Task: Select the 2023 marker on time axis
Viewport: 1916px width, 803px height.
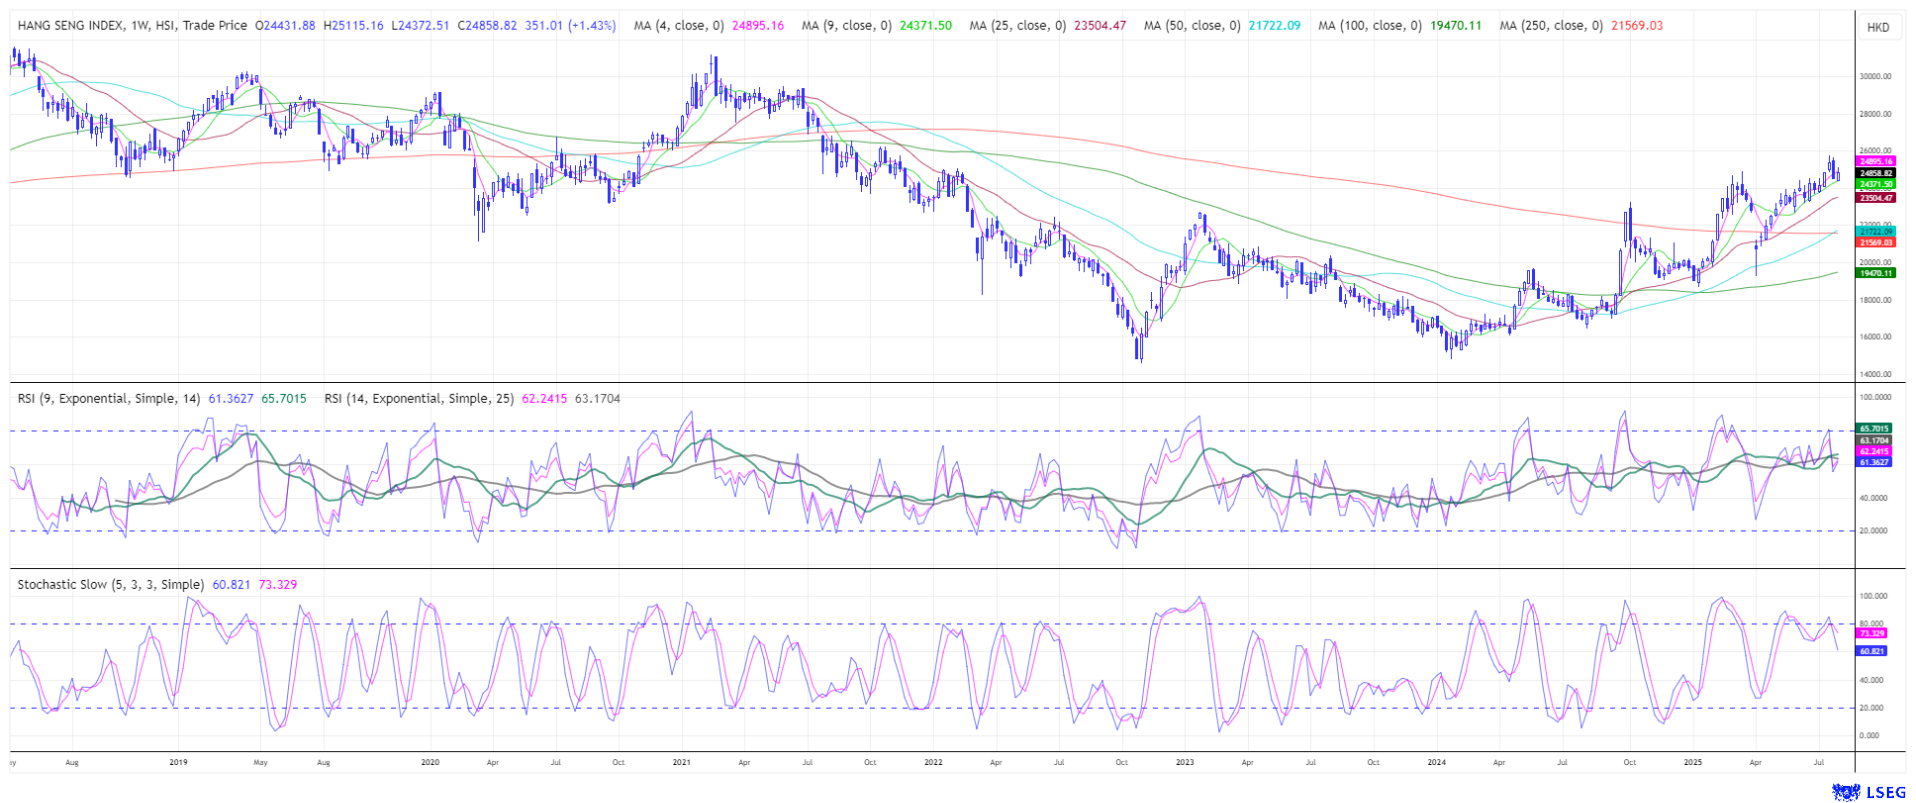Action: click(1184, 763)
